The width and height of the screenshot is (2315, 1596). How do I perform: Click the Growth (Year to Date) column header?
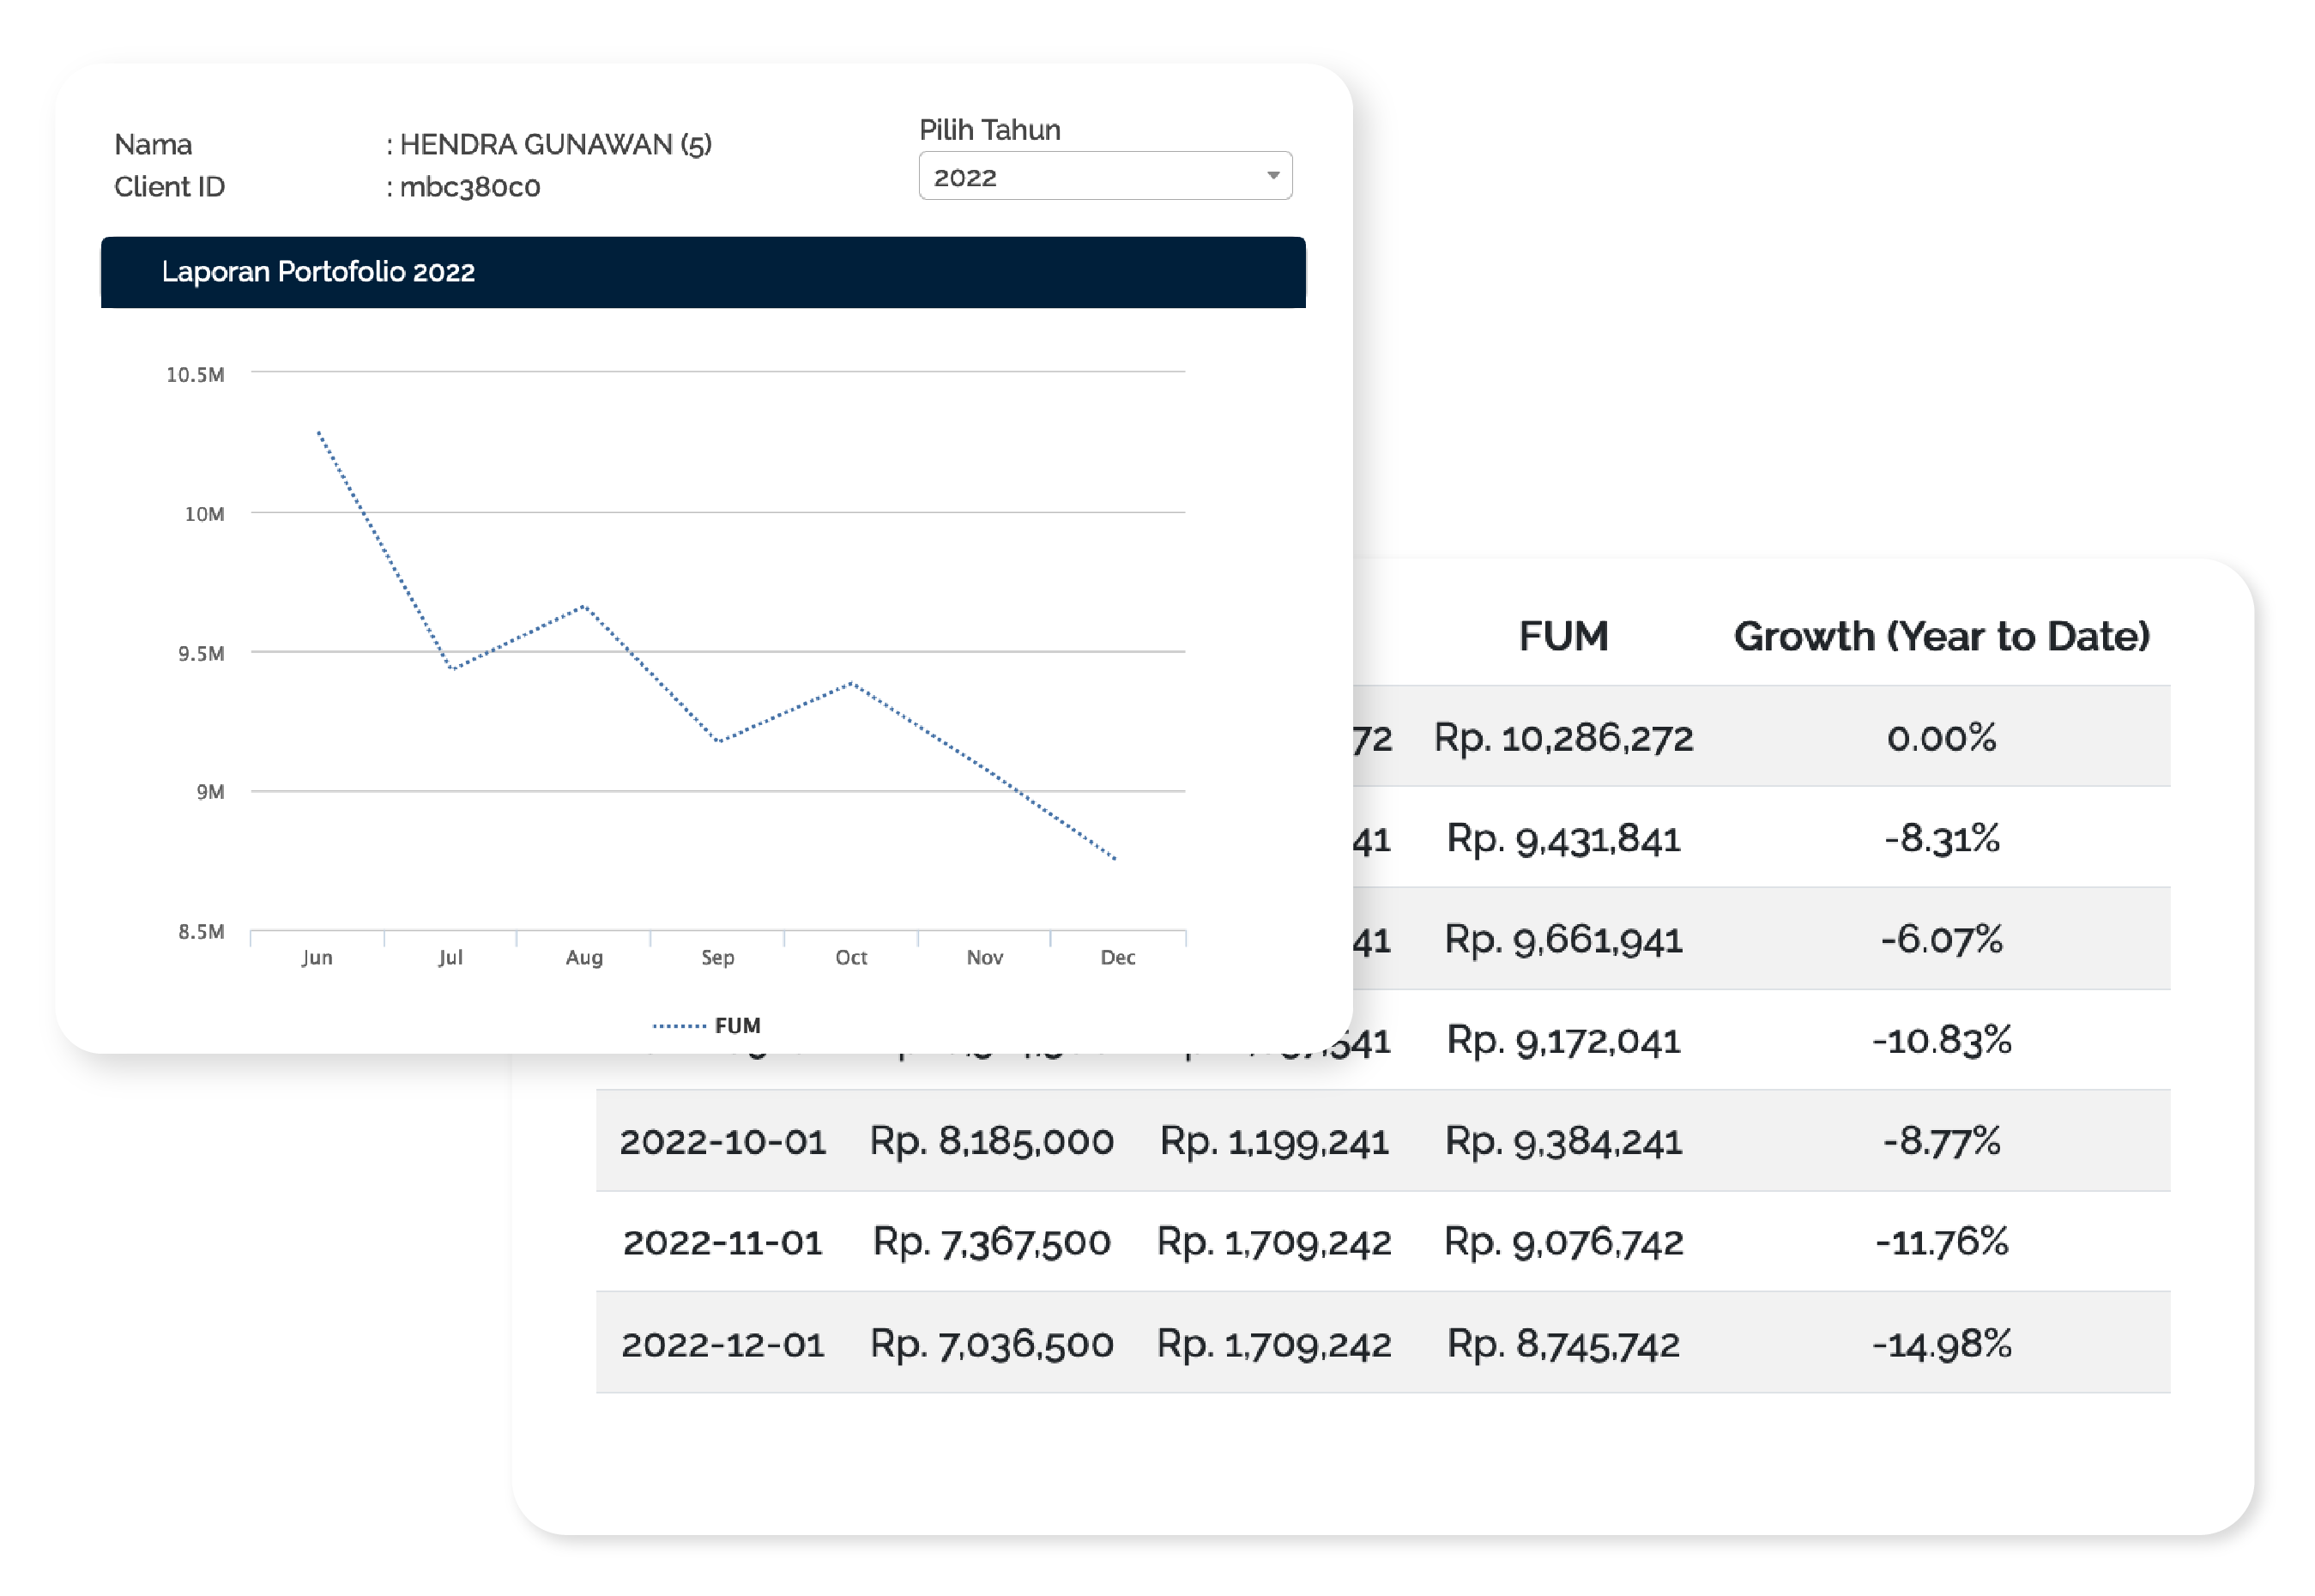(x=1940, y=636)
